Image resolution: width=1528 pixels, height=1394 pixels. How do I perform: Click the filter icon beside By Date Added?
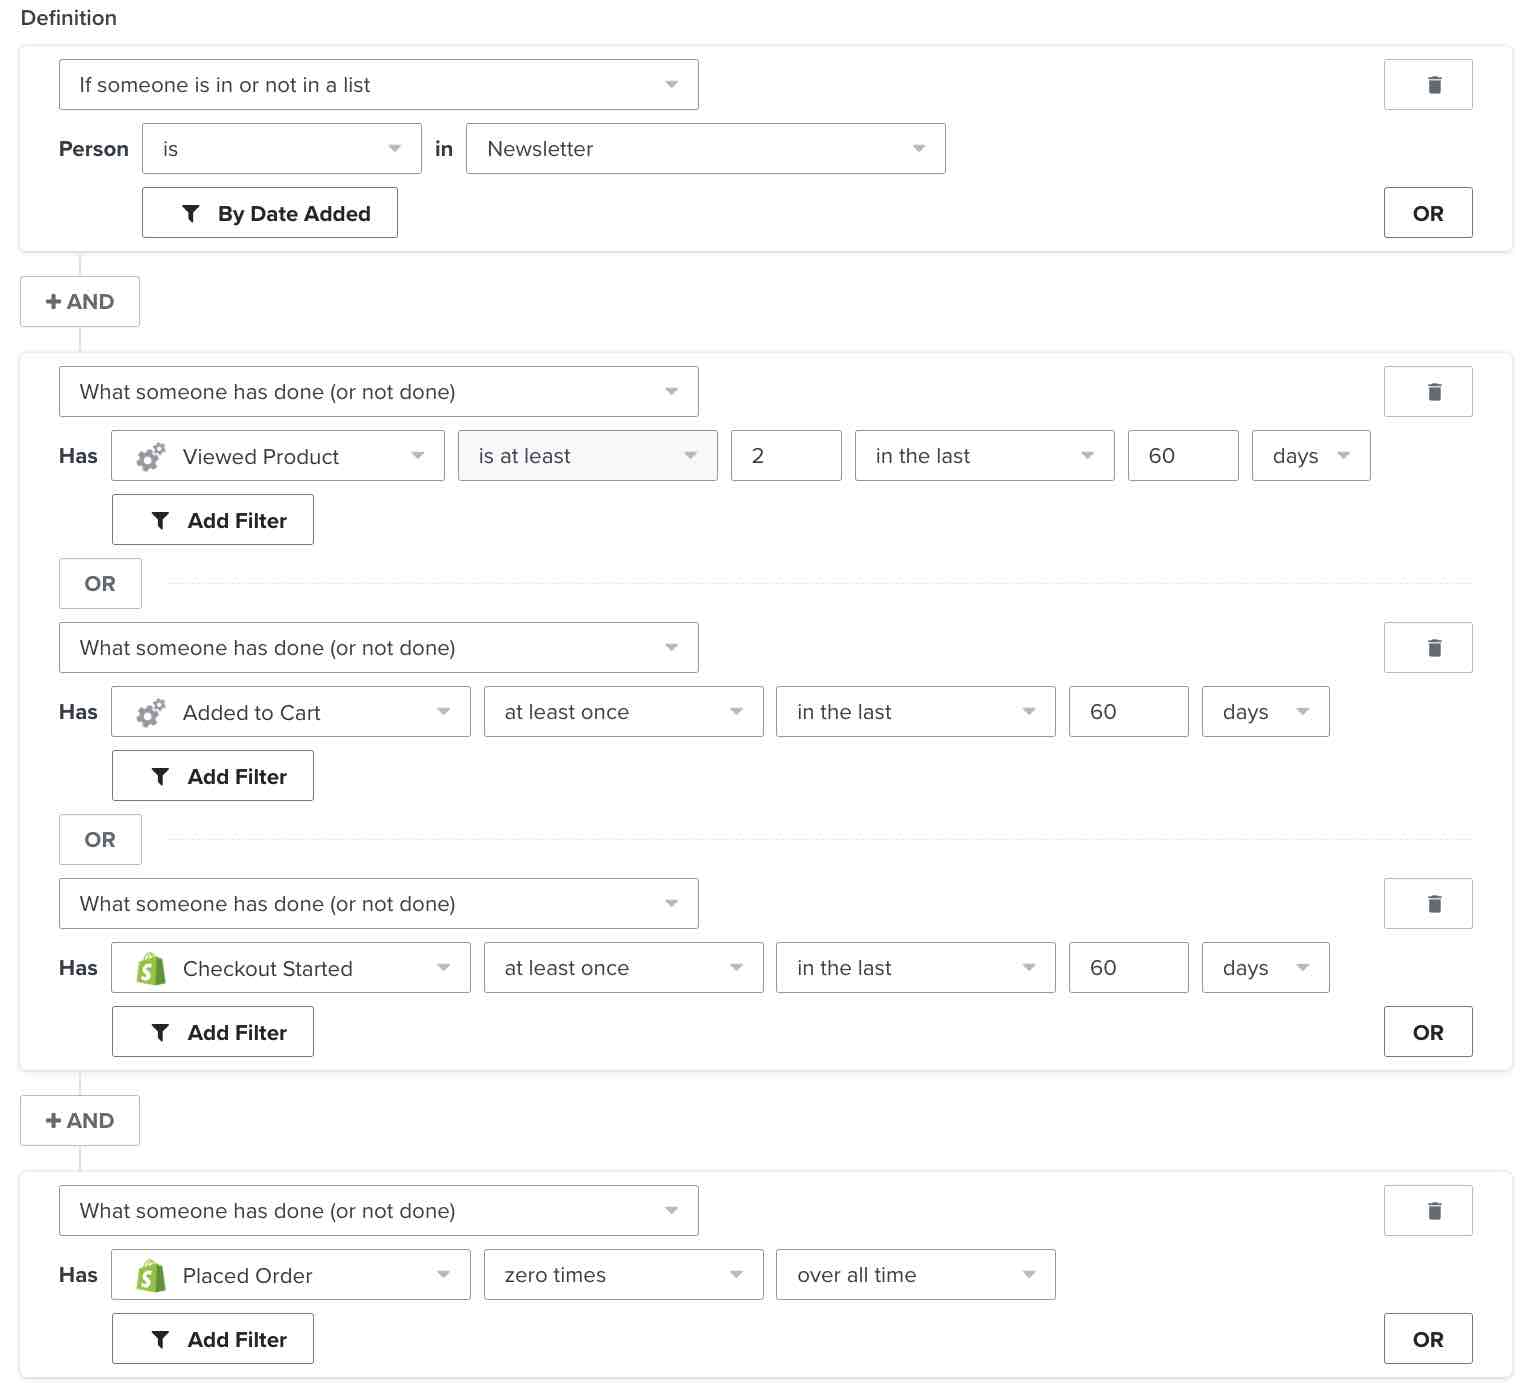pos(191,214)
